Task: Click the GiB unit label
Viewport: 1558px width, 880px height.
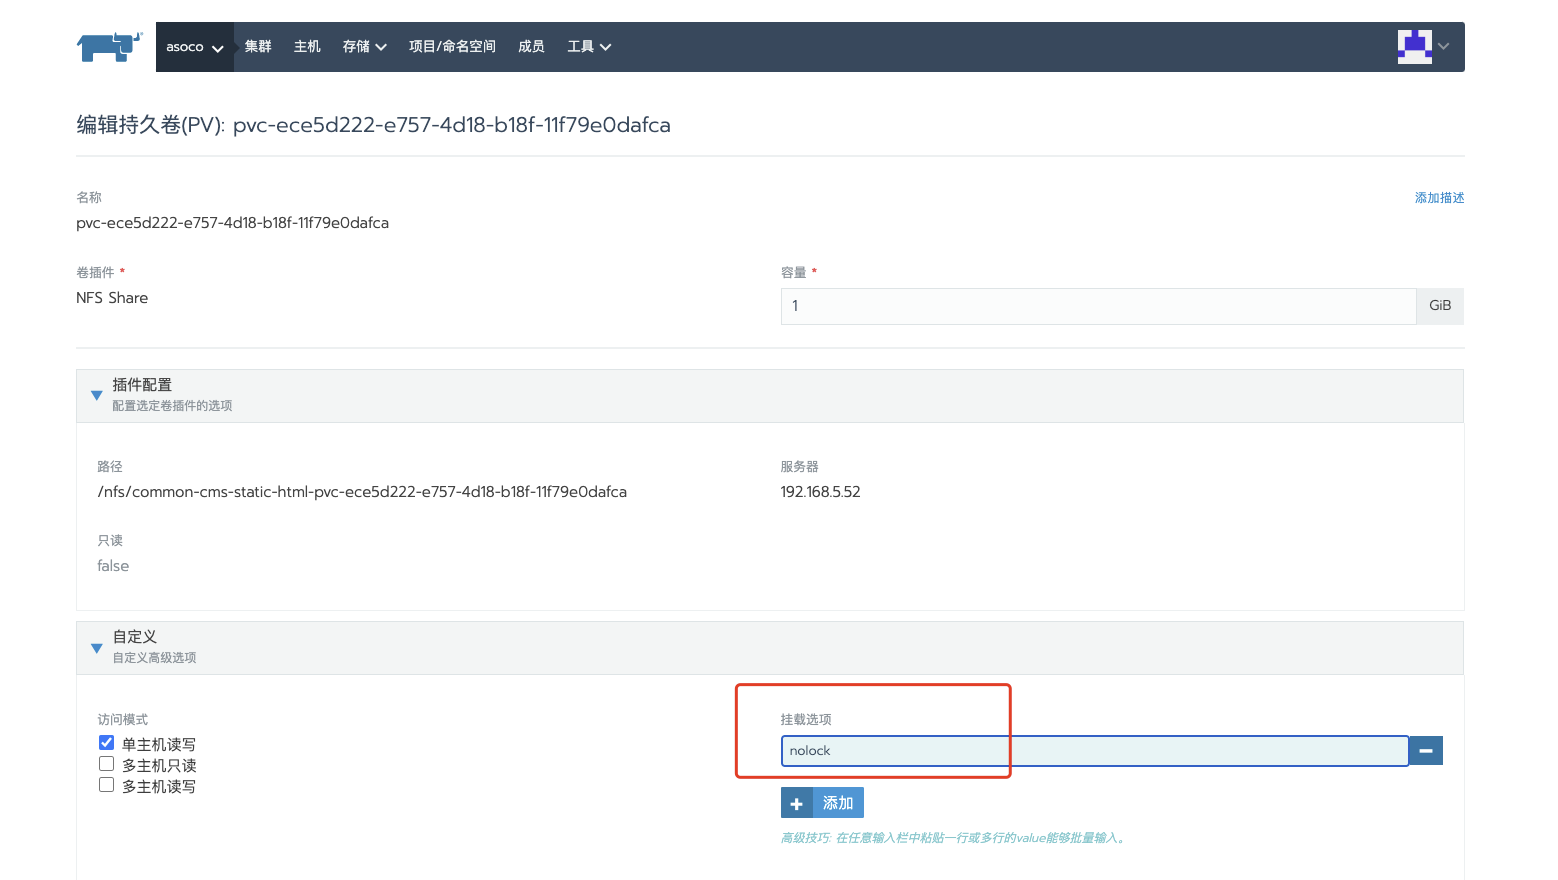Action: click(x=1440, y=306)
